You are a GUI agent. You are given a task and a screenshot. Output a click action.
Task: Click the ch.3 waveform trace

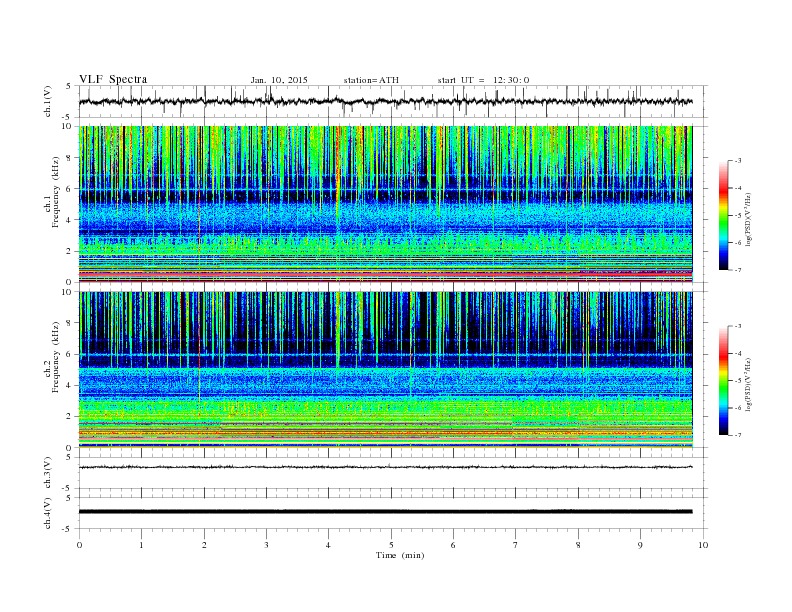click(385, 467)
